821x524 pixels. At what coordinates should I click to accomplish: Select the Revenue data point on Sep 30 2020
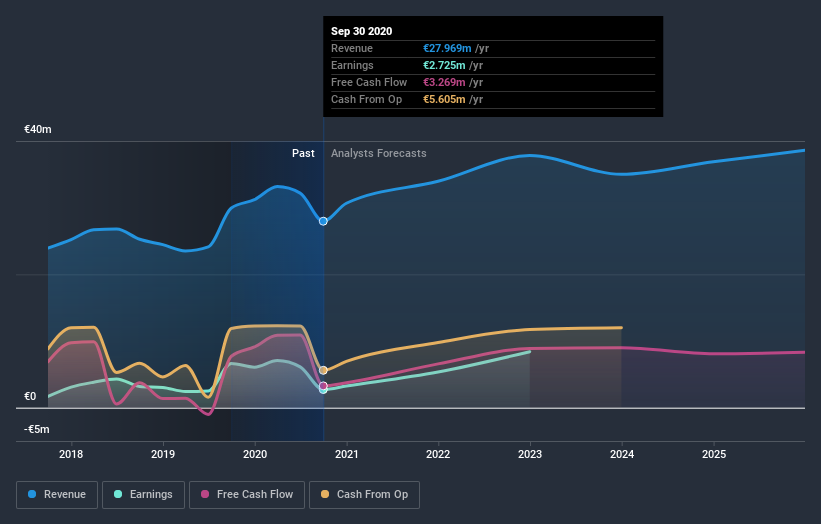pyautogui.click(x=323, y=221)
